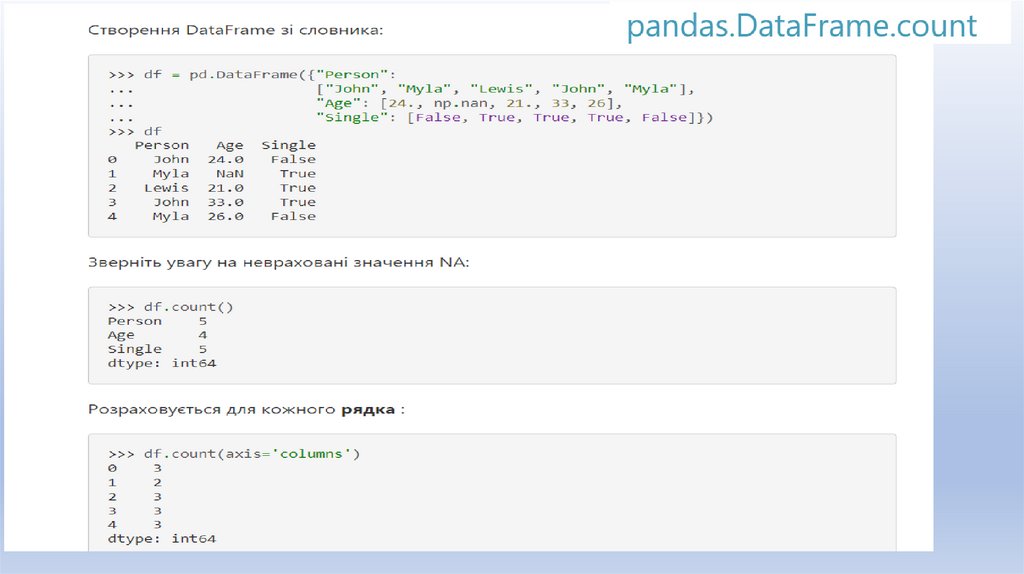Click the text 'Зверніть увагу на невраховані значення NA:'

coord(278,263)
